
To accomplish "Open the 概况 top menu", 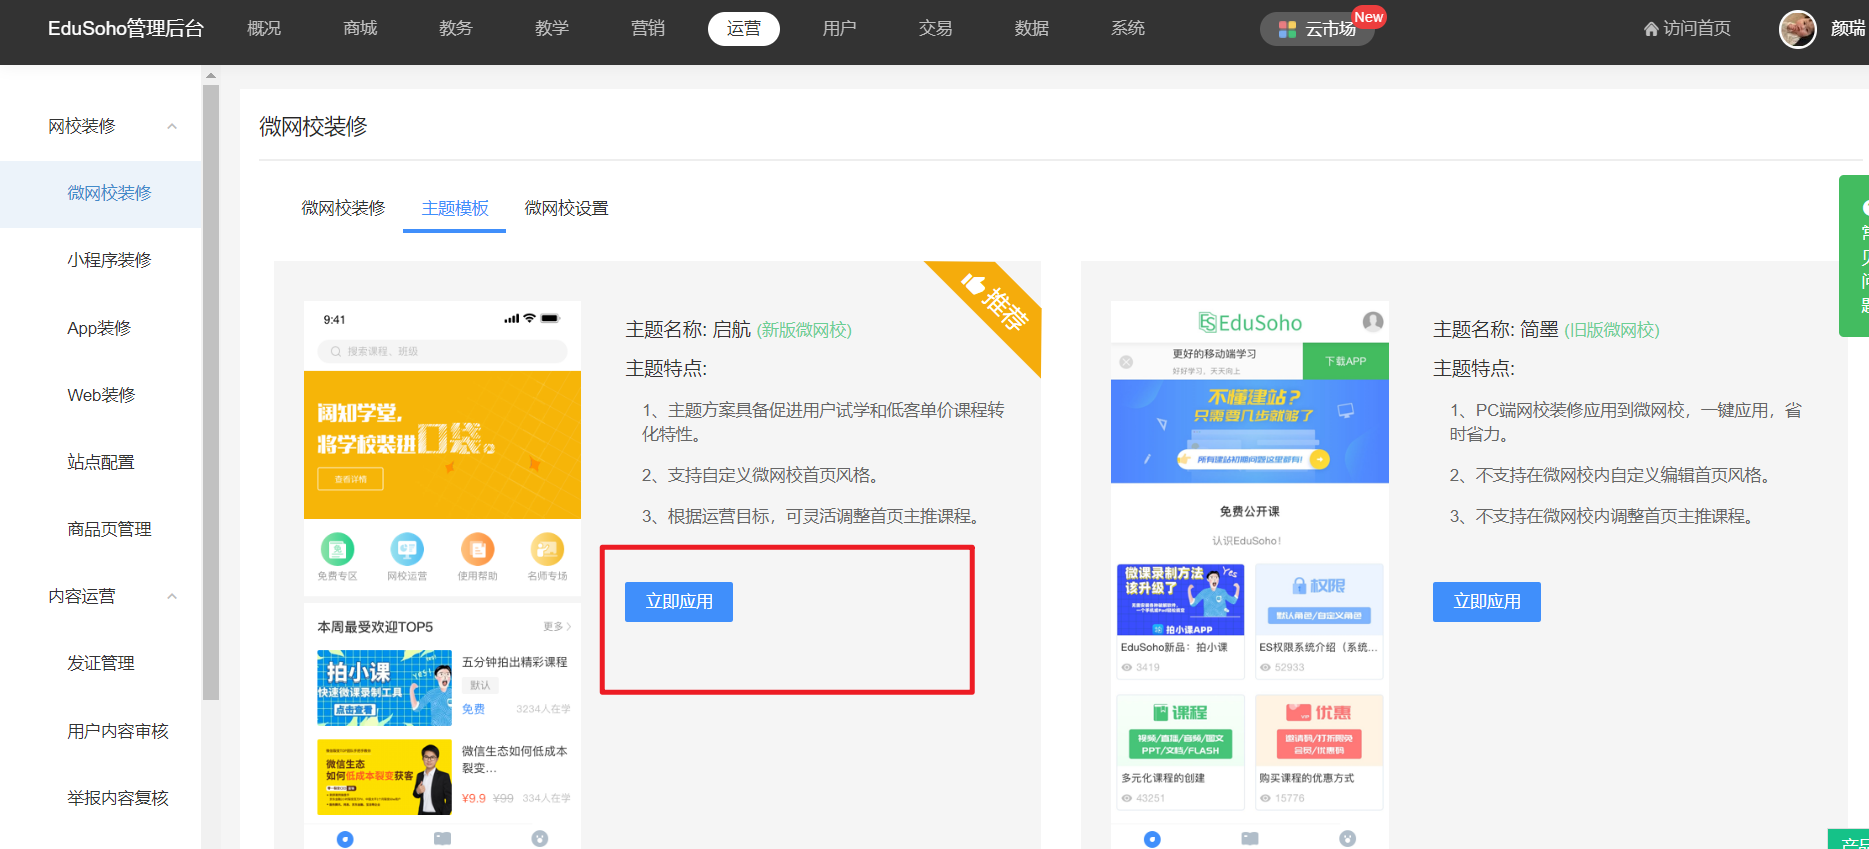I will tap(264, 29).
